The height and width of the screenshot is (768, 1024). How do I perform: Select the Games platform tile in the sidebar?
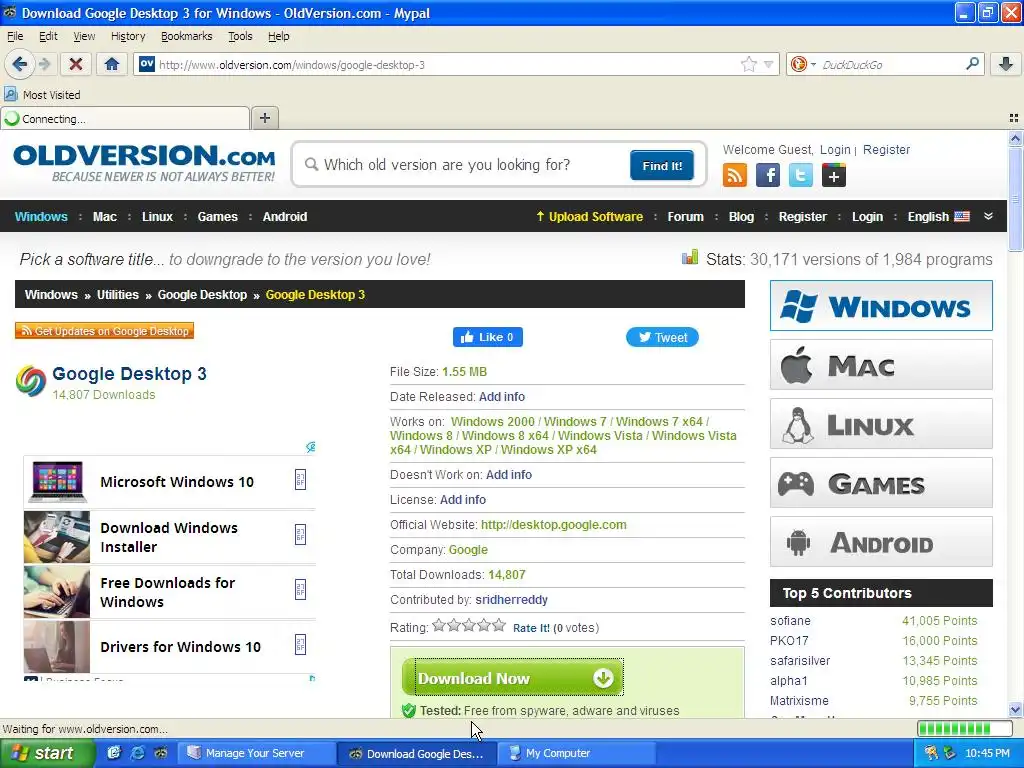click(x=881, y=483)
